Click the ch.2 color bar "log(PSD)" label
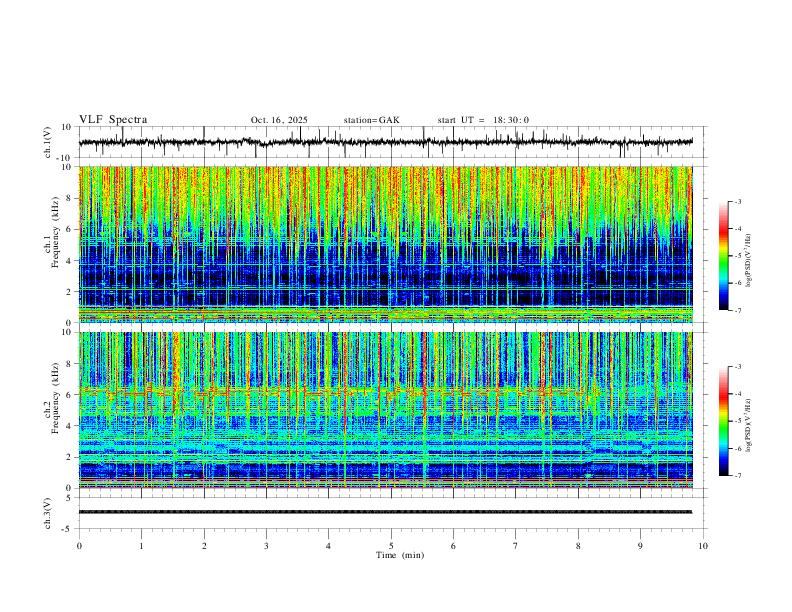This screenshot has height=612, width=792. coord(749,426)
